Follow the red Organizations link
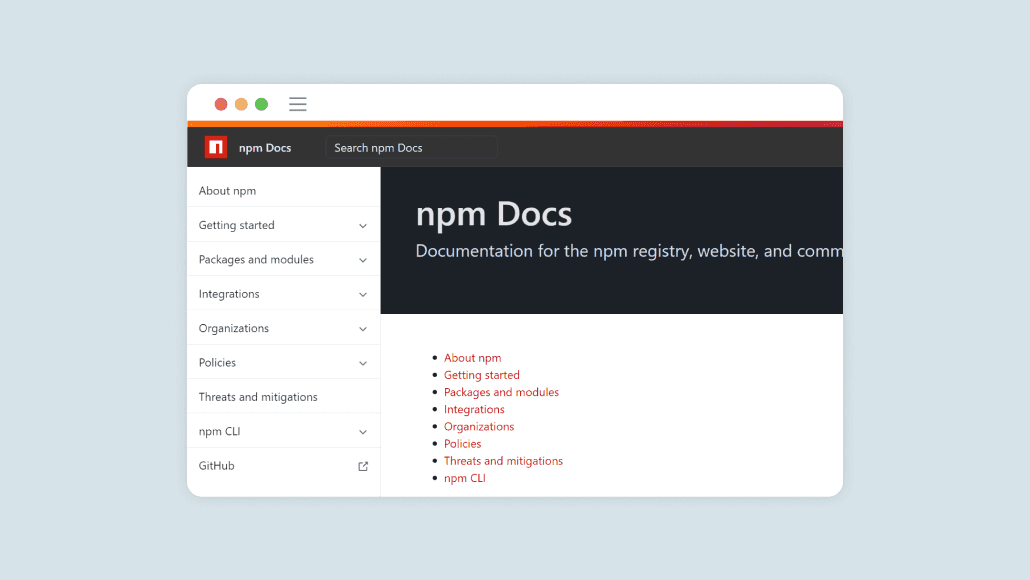 tap(479, 426)
